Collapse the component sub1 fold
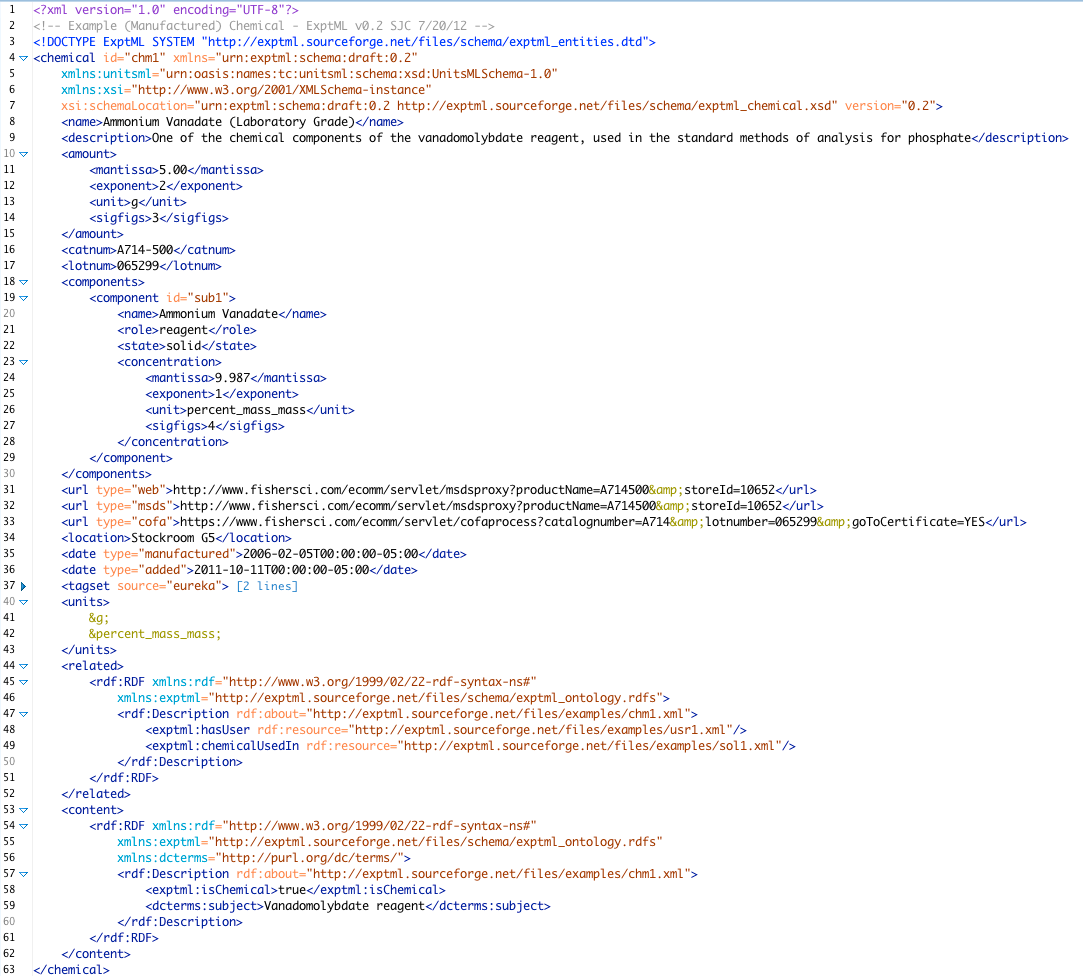The image size is (1083, 976). (x=23, y=297)
